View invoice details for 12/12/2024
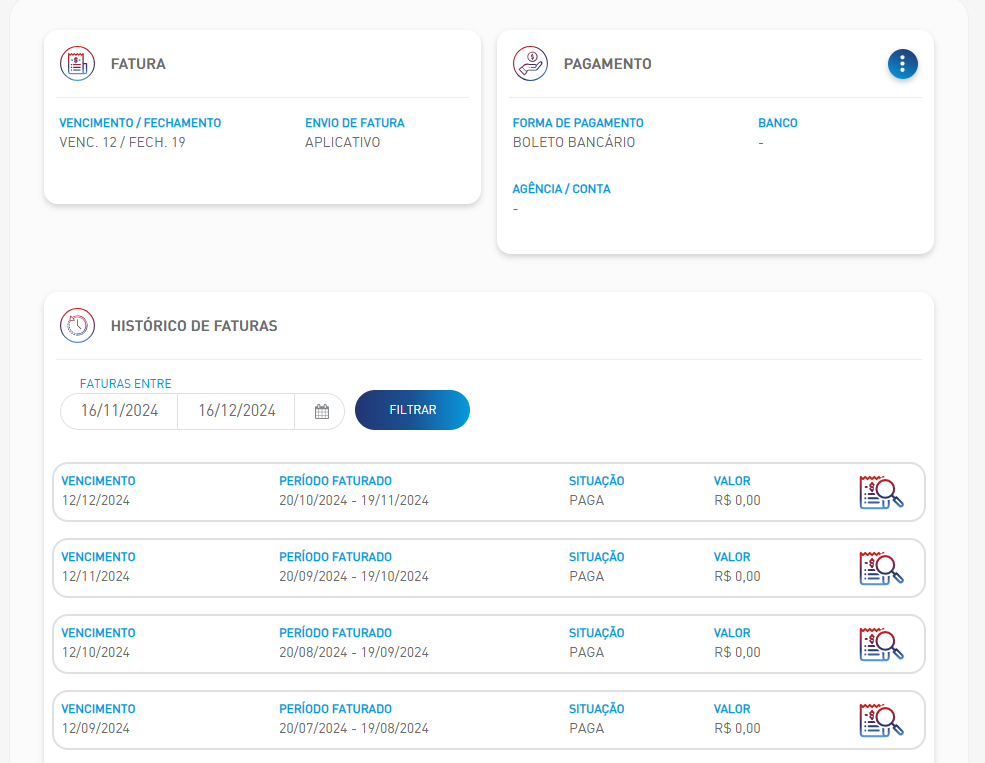The width and height of the screenshot is (985, 763). click(x=881, y=492)
